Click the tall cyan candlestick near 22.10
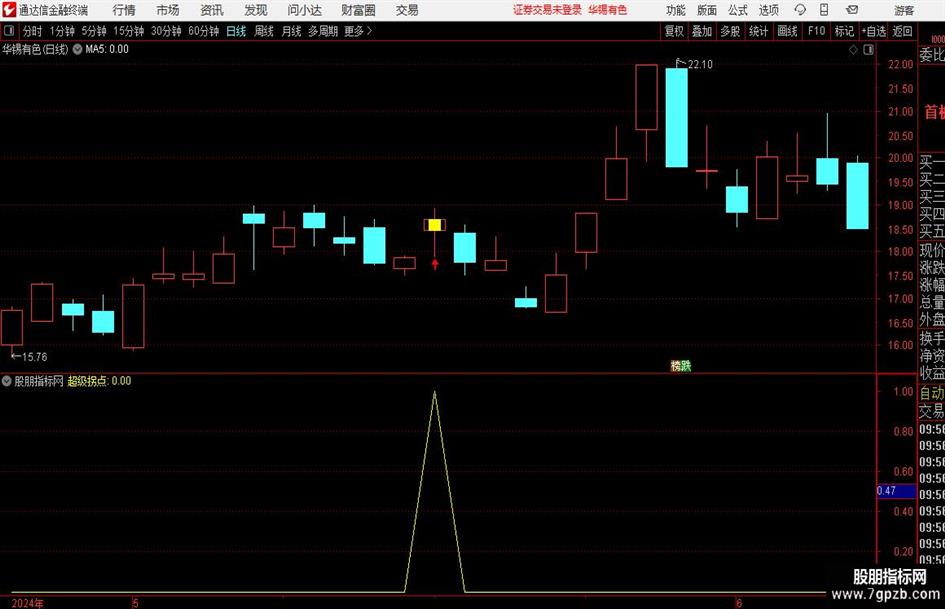 click(676, 118)
